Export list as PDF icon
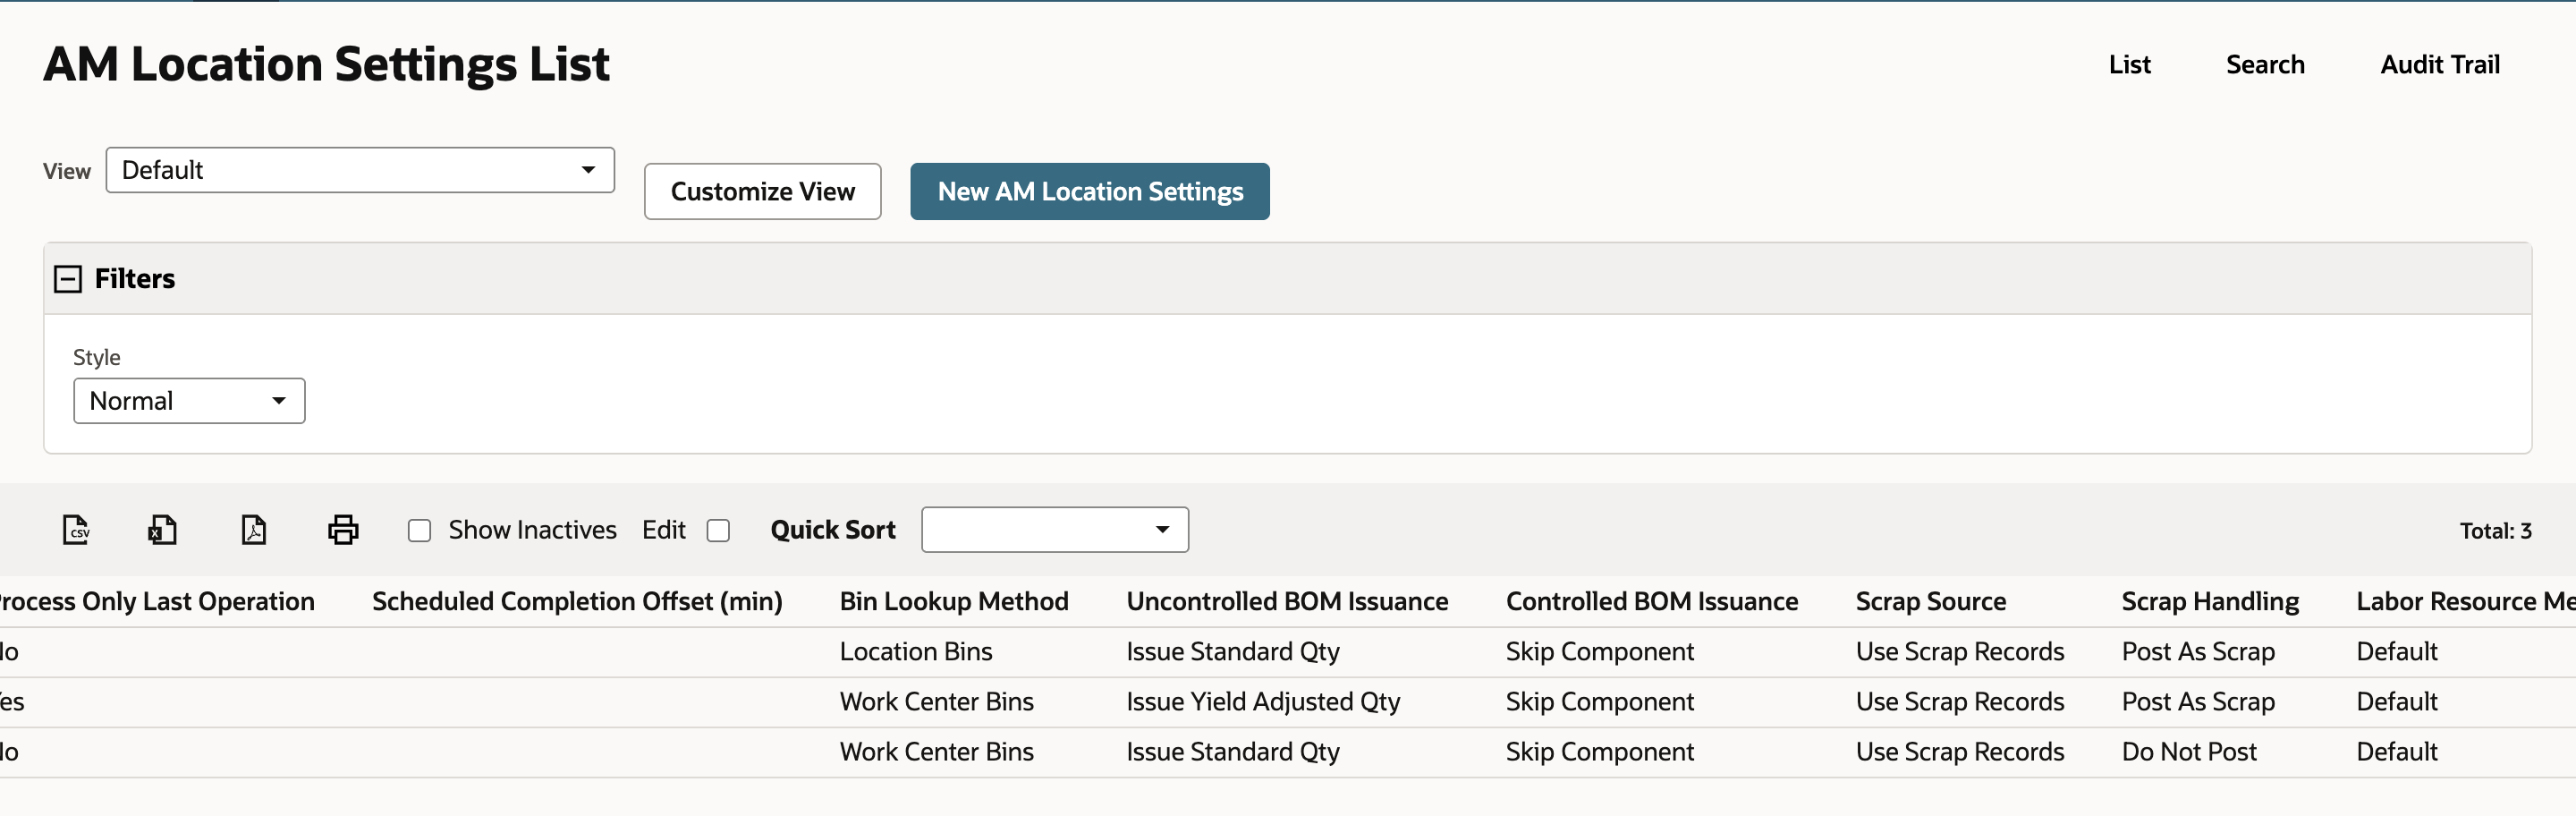Image resolution: width=2576 pixels, height=816 pixels. click(254, 529)
